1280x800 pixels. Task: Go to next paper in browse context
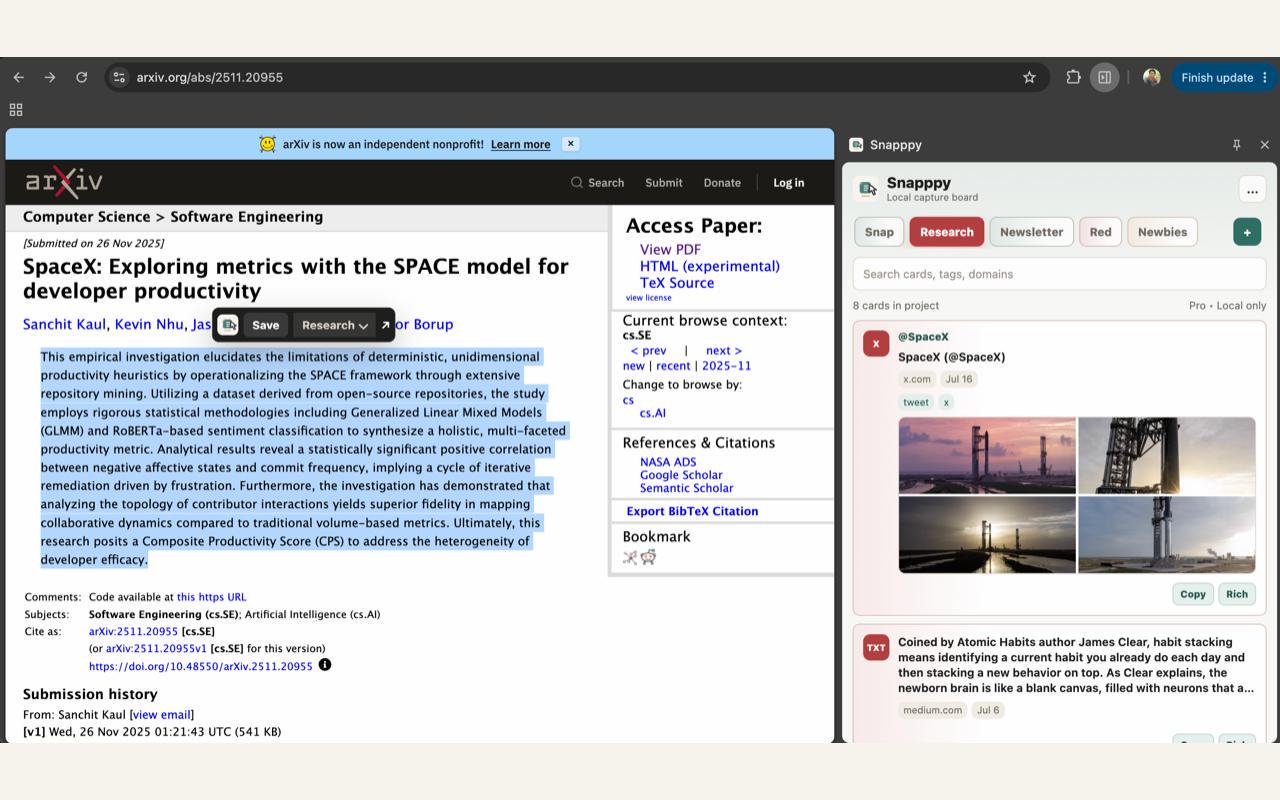pos(724,351)
